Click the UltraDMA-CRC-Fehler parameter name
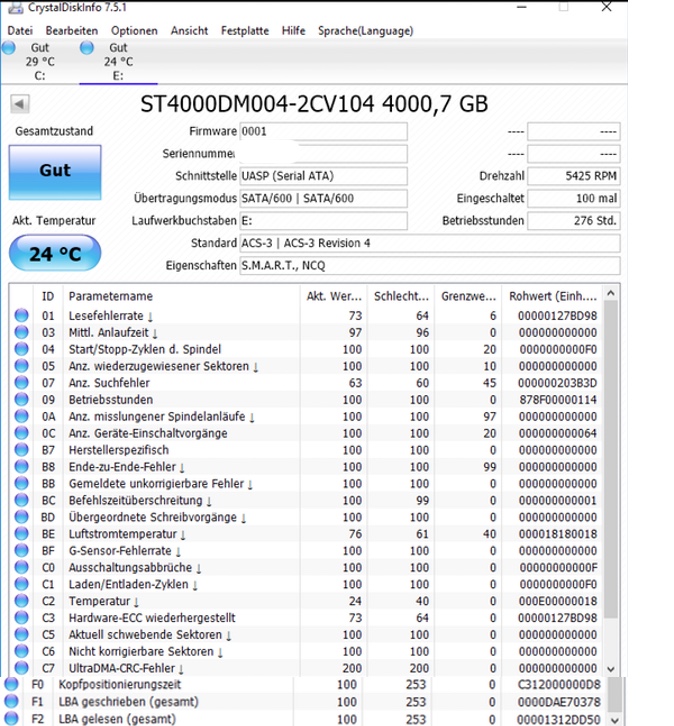This screenshot has height=726, width=674. [122, 668]
